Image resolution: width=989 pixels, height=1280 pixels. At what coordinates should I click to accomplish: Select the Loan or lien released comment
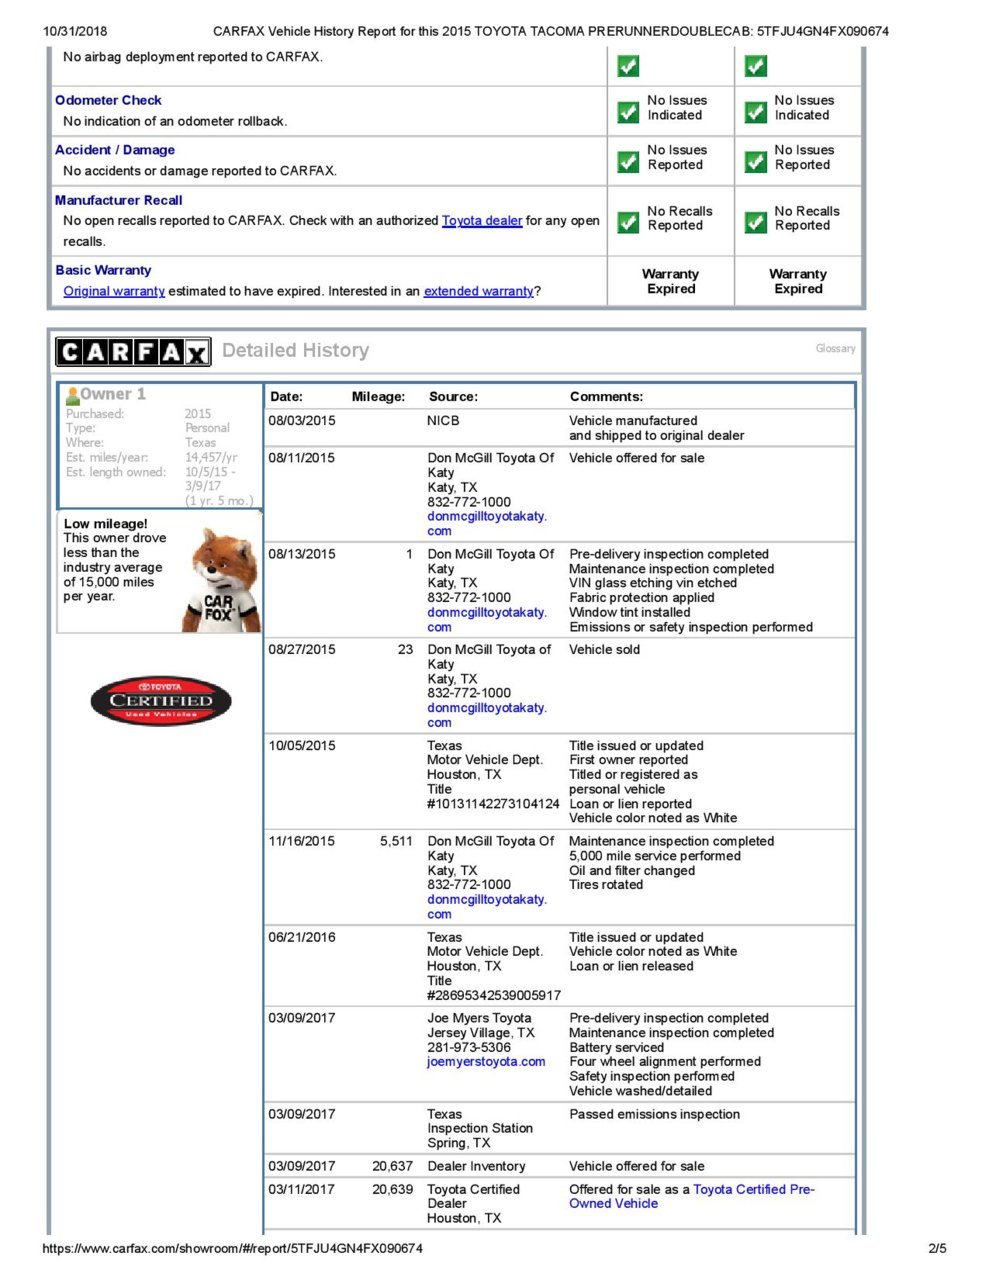(x=631, y=967)
